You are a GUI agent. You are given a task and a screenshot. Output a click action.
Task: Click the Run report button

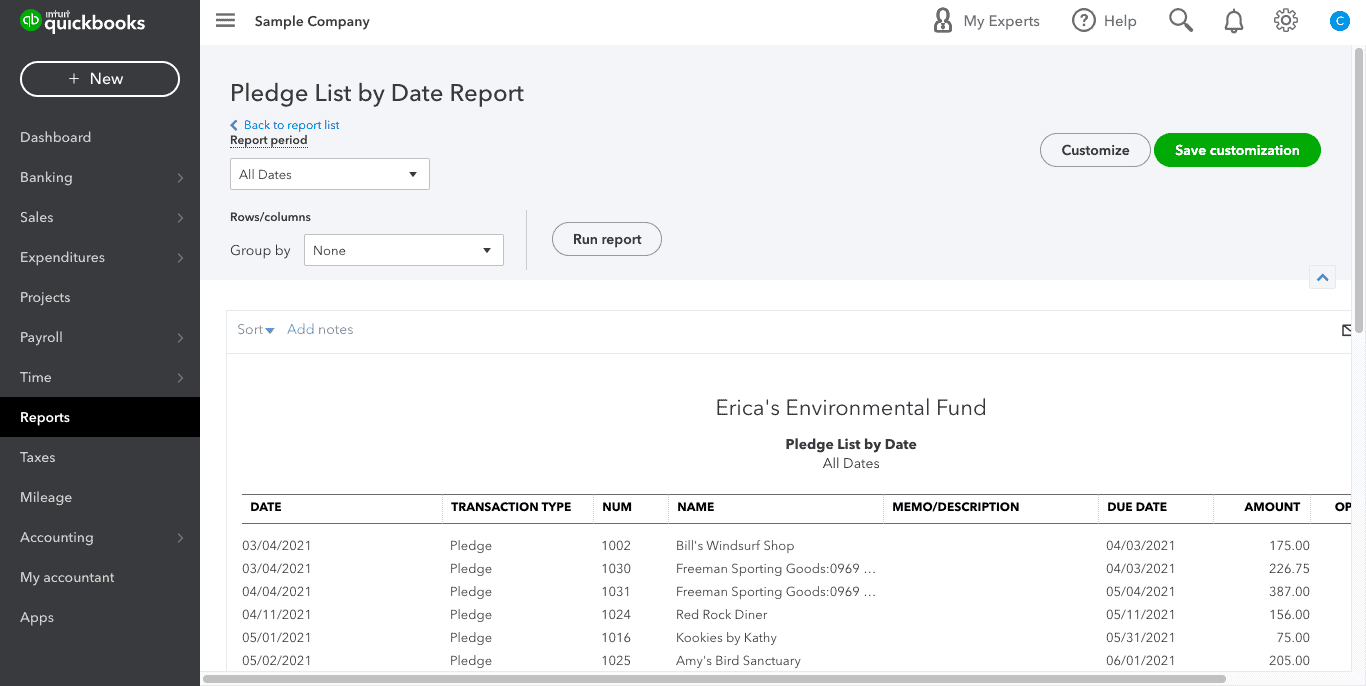pos(607,239)
